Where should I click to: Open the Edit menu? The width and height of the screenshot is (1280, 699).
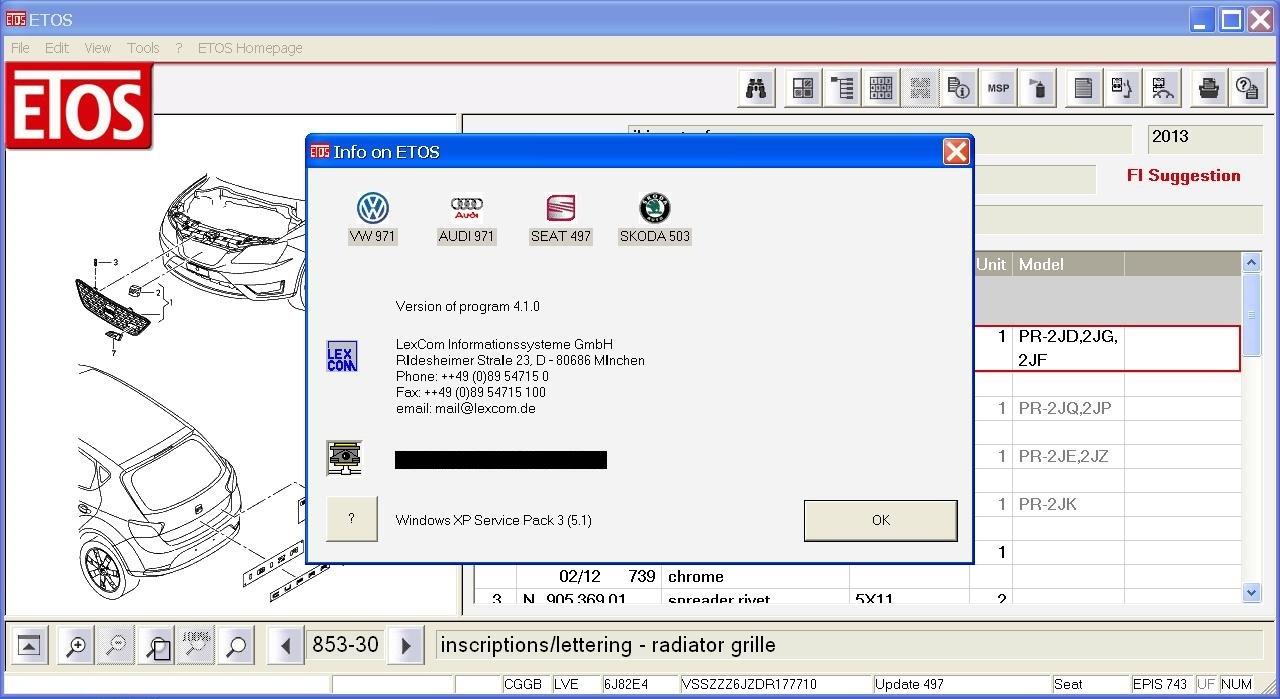pyautogui.click(x=57, y=48)
